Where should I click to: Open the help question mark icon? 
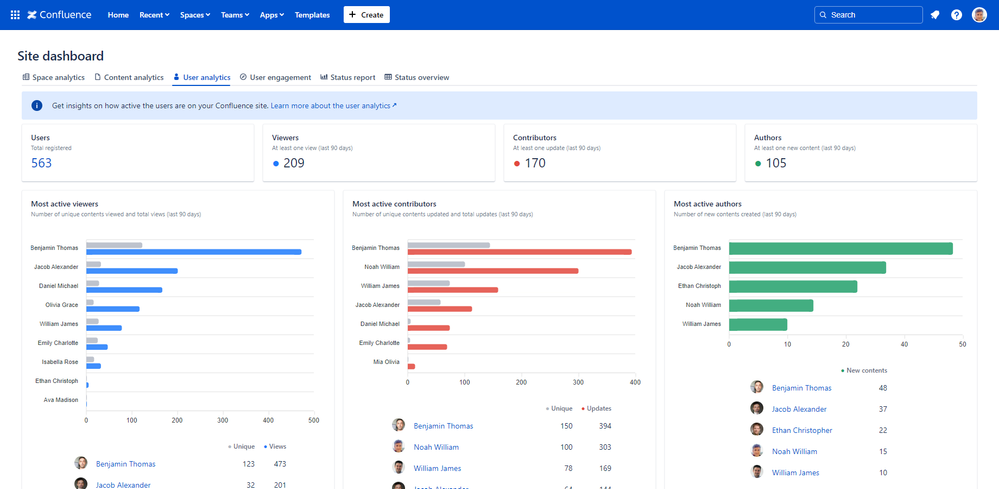click(x=957, y=15)
